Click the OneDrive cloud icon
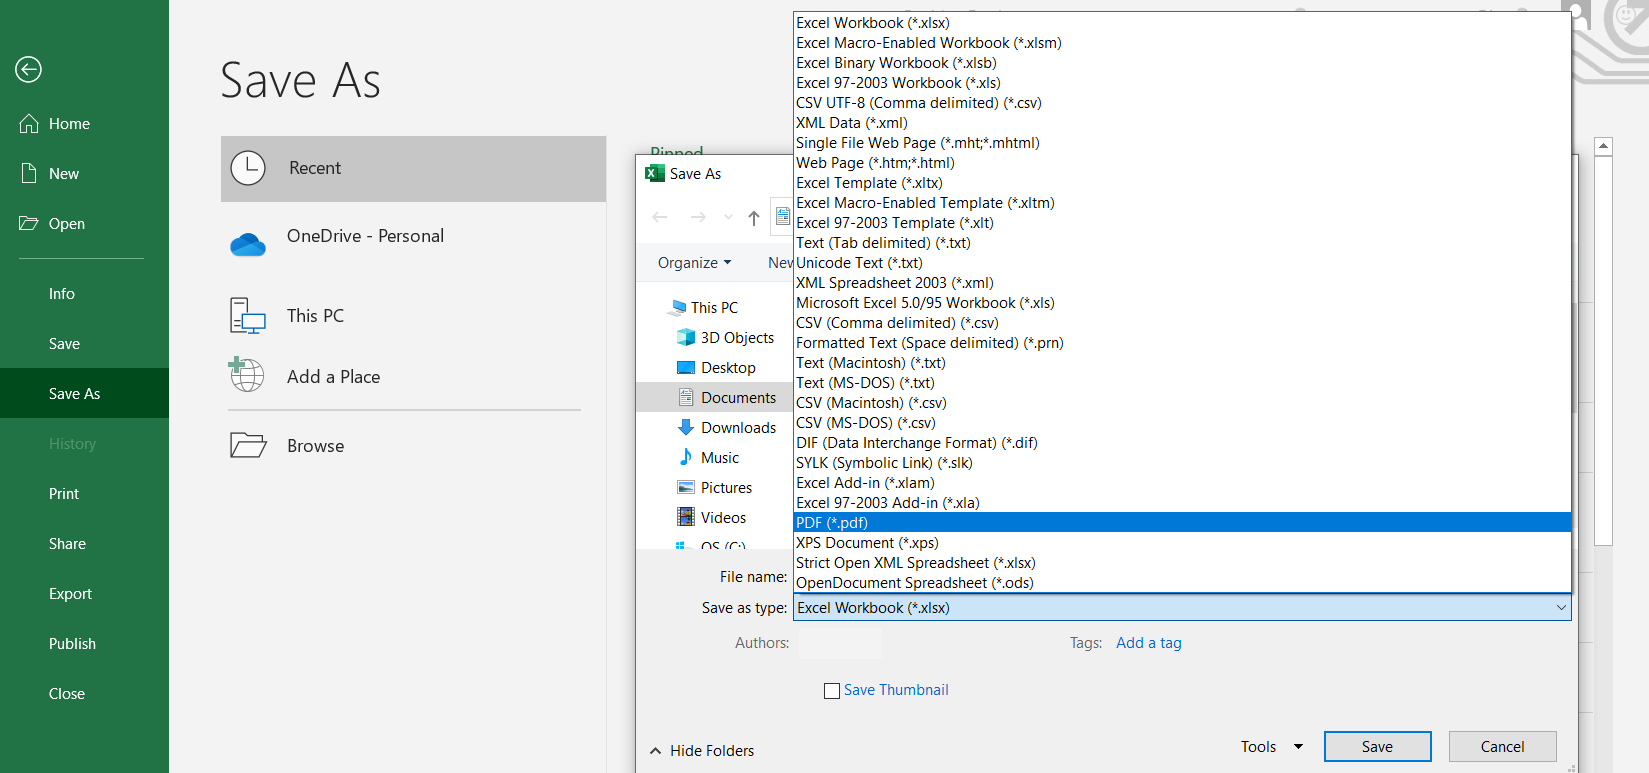1649x773 pixels. (248, 244)
